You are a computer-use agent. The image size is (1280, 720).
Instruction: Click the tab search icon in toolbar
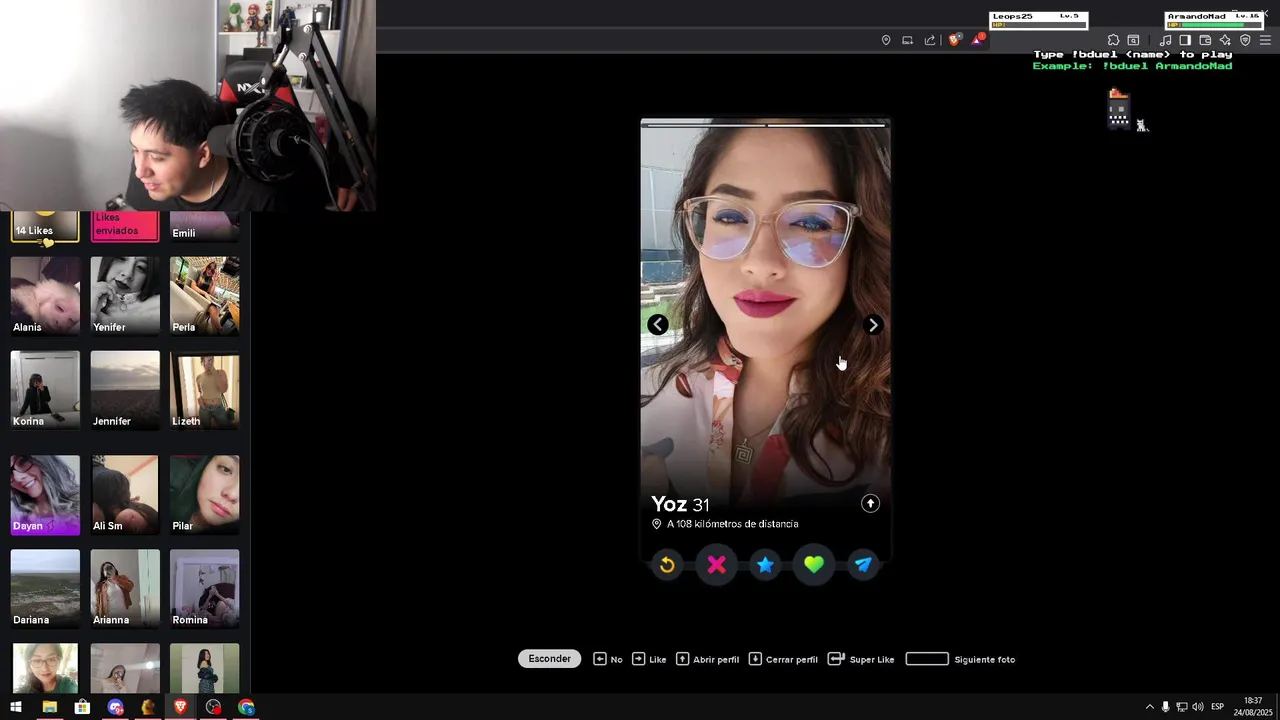click(1134, 40)
